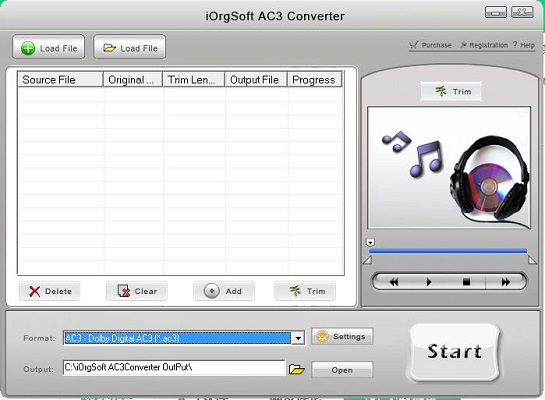Viewport: 545px width, 400px height.
Task: Click Trim button below the file list
Action: [x=305, y=291]
